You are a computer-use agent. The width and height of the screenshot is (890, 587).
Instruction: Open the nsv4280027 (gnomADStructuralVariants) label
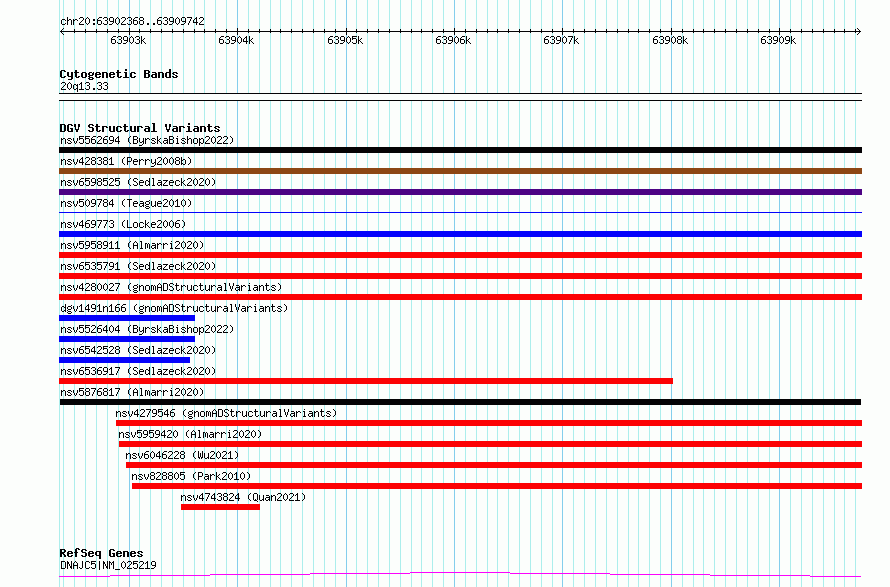pos(171,287)
